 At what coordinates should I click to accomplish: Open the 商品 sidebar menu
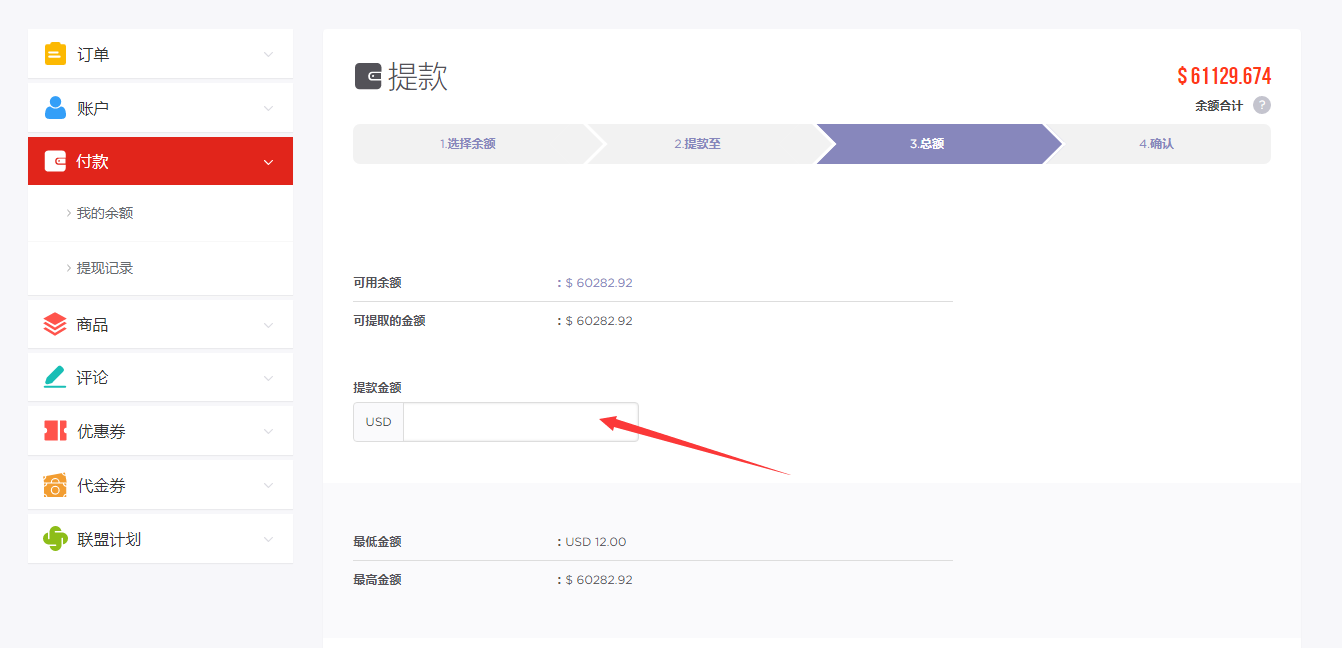(160, 325)
